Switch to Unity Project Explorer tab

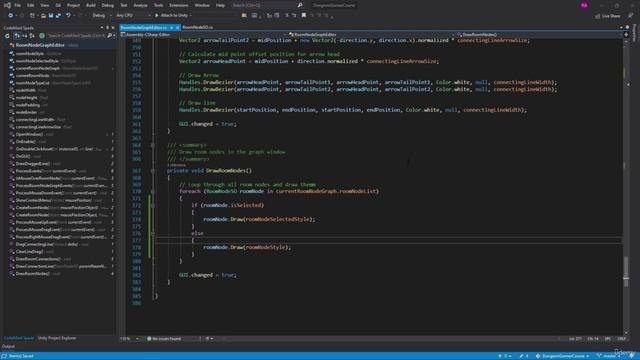57,338
